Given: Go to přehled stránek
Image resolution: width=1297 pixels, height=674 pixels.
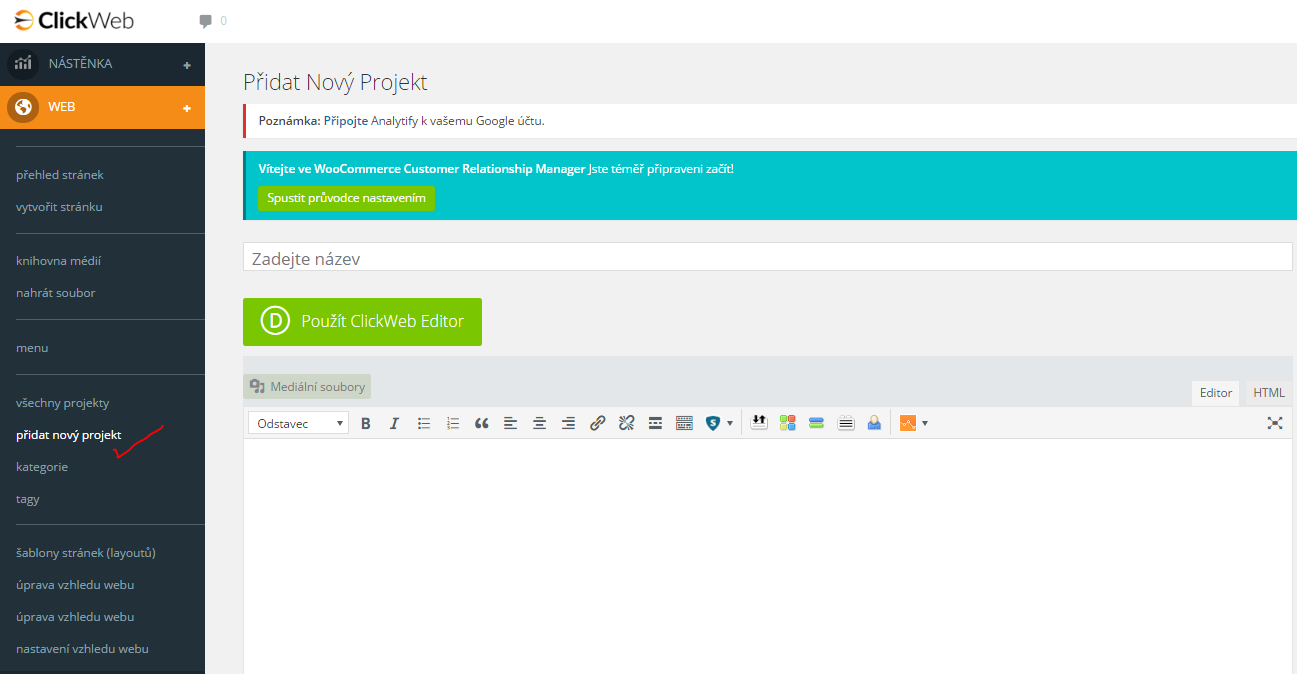Looking at the screenshot, I should pyautogui.click(x=60, y=175).
